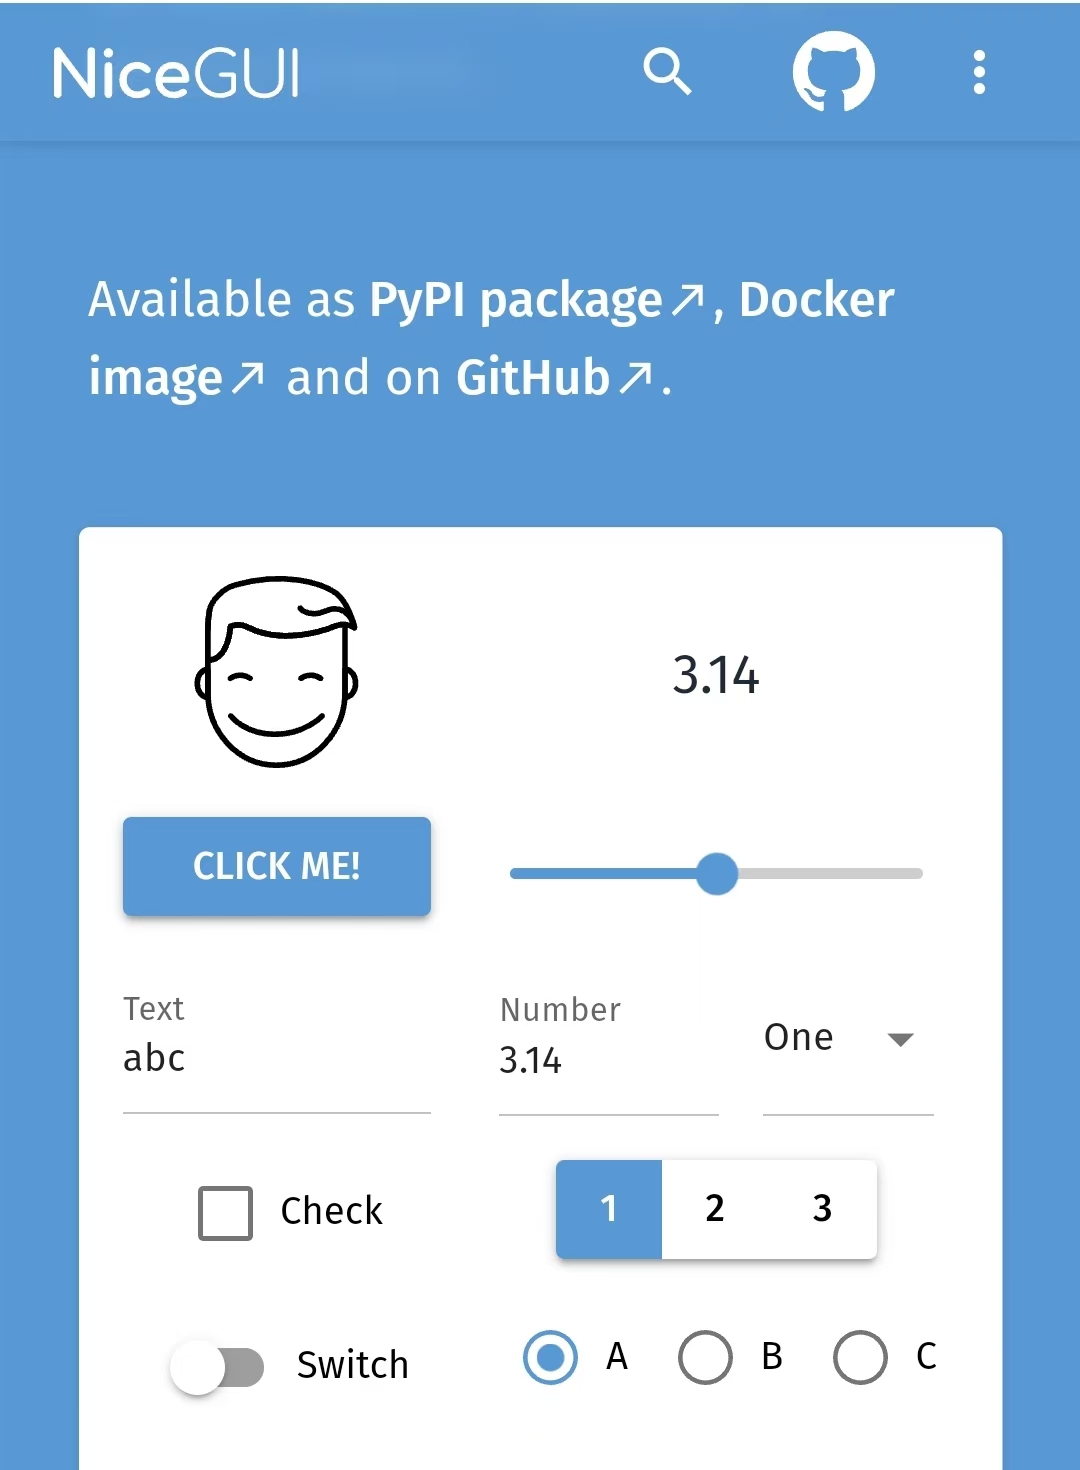This screenshot has height=1470, width=1080.
Task: Choose radio option C
Action: [x=860, y=1357]
